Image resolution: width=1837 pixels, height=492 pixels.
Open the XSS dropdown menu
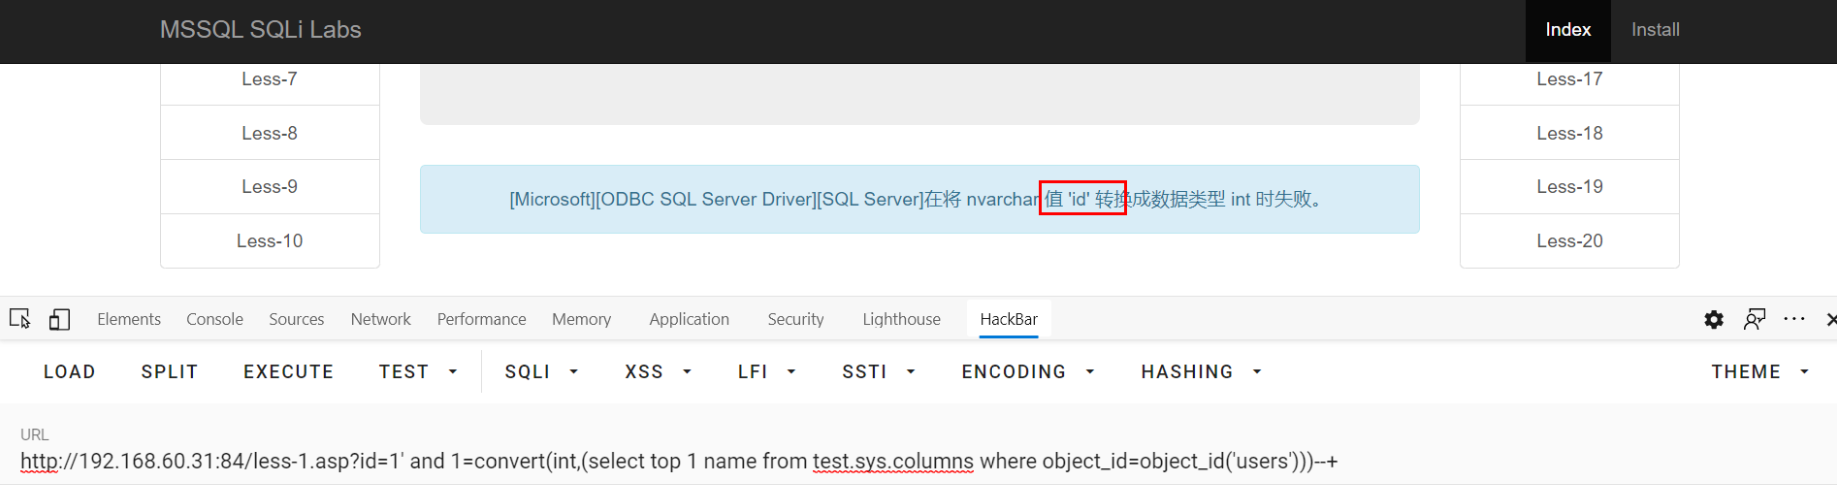click(658, 372)
